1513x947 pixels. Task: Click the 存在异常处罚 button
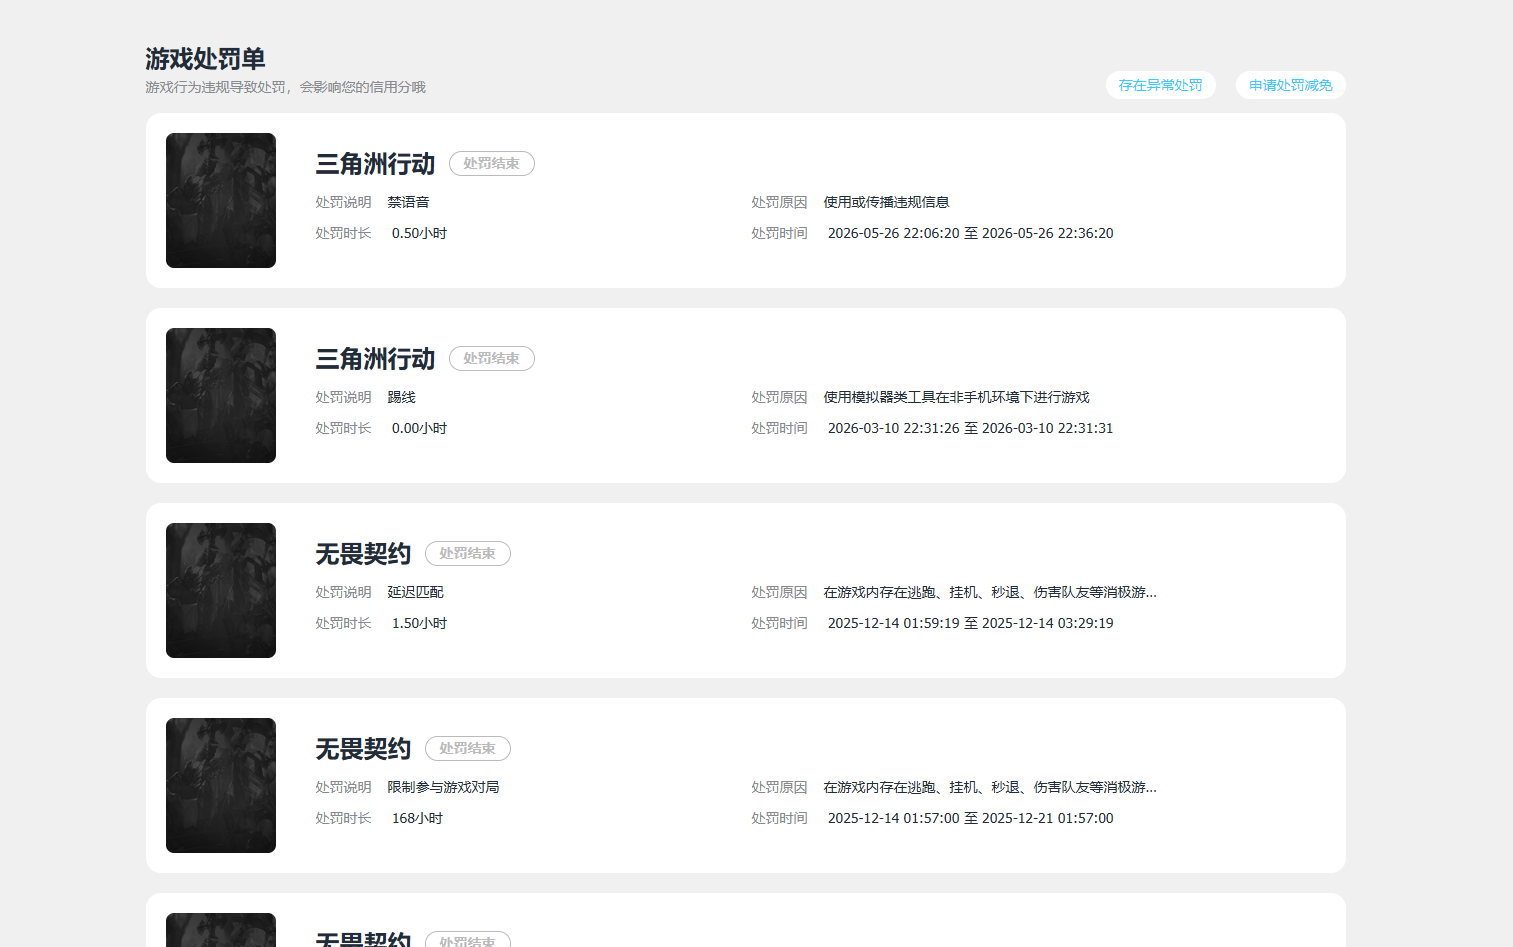point(1160,85)
